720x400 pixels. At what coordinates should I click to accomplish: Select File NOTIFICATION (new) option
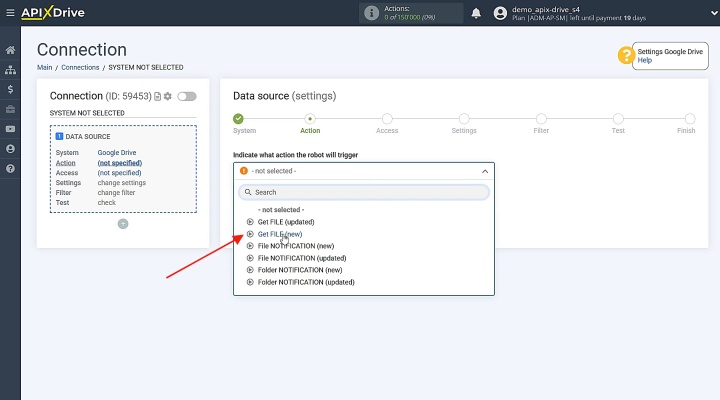[296, 246]
